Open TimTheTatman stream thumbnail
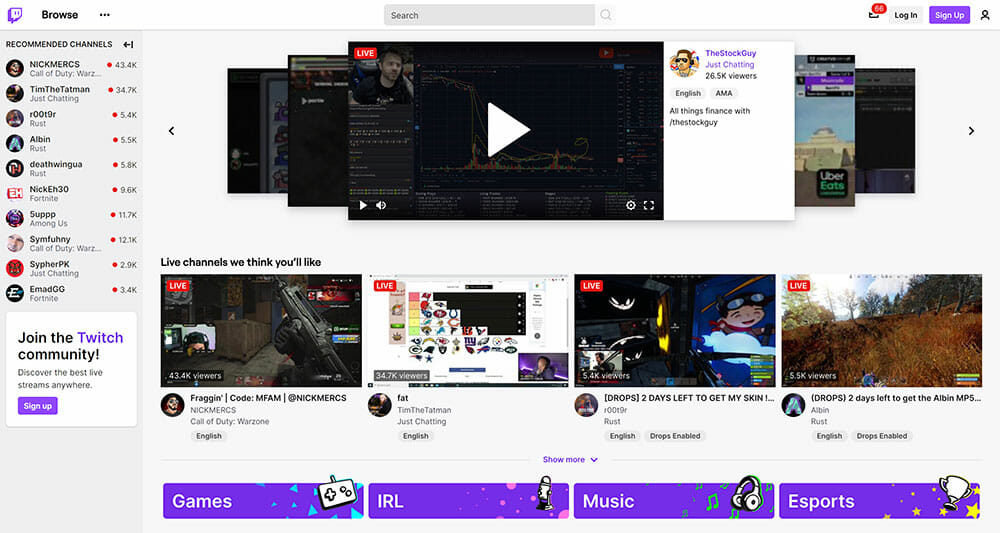 pyautogui.click(x=468, y=330)
